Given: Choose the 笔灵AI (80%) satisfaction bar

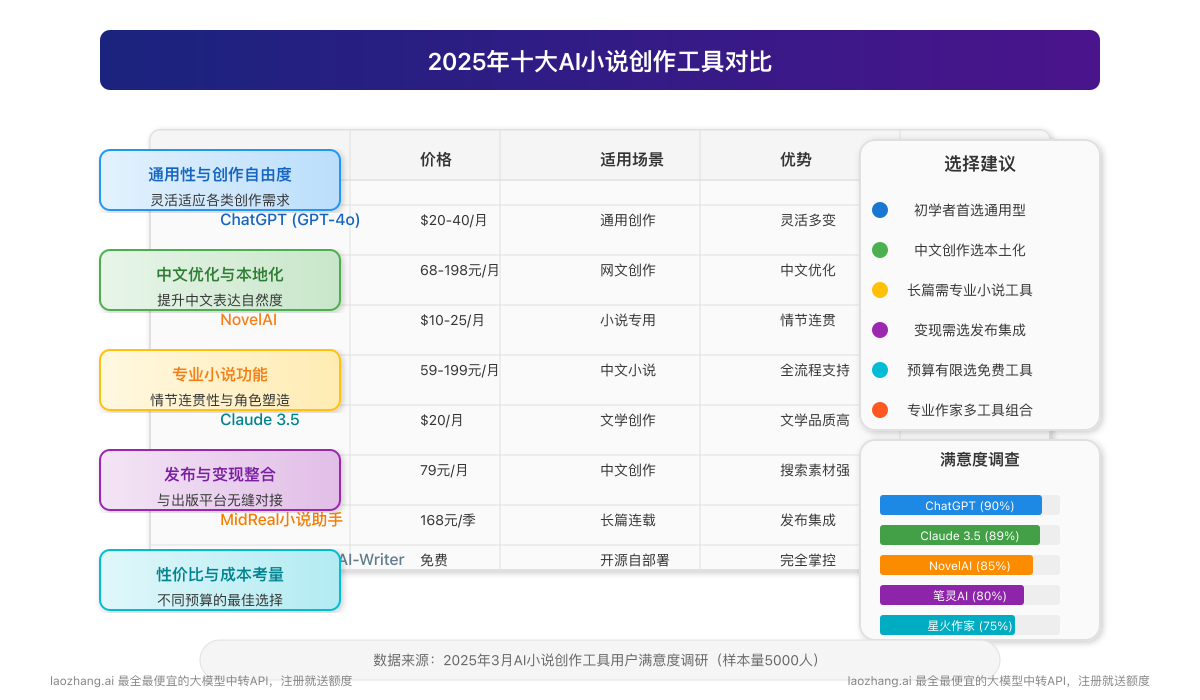Looking at the screenshot, I should [952, 596].
